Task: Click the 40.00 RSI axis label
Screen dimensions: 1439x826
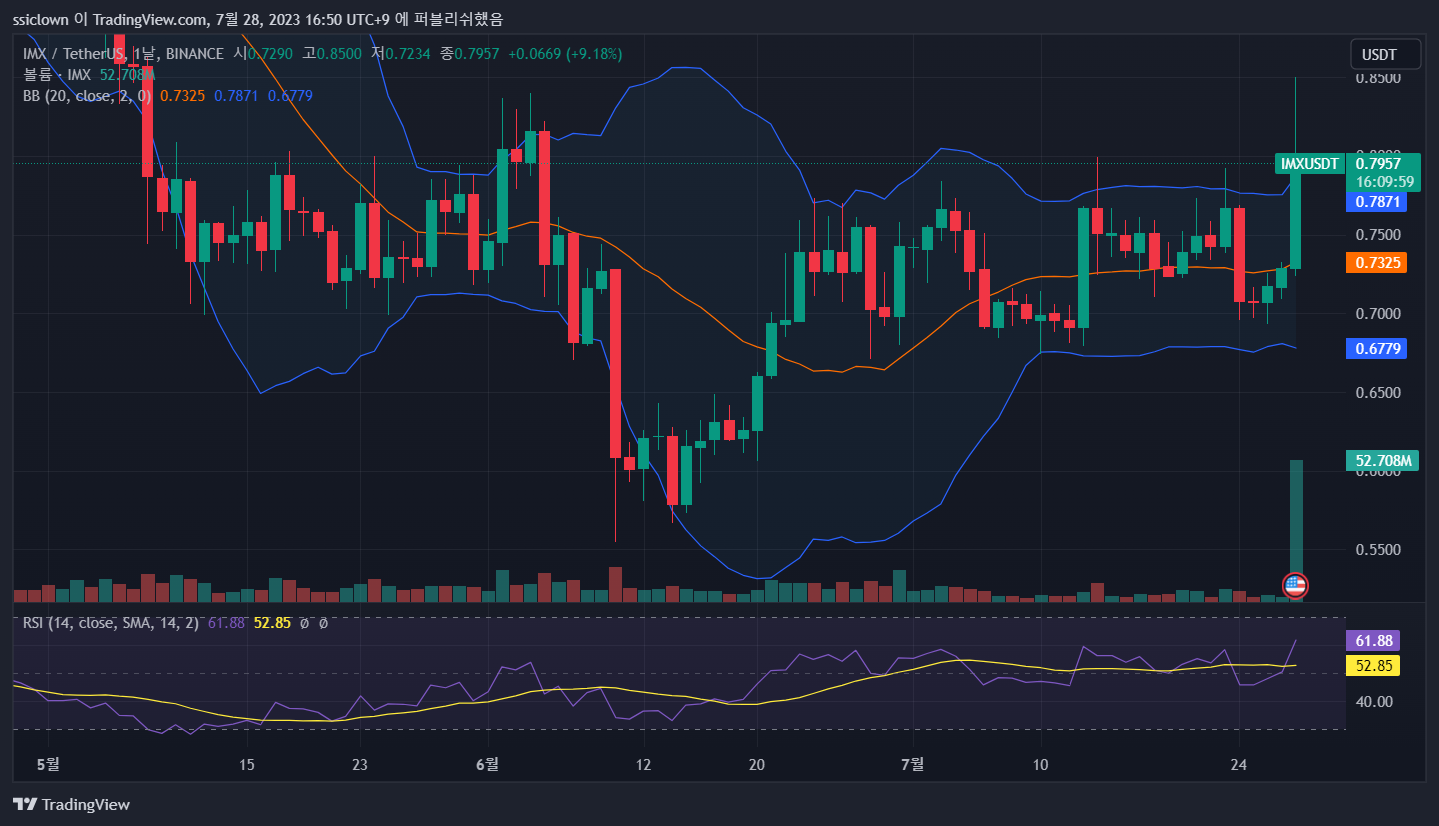Action: tap(1375, 701)
